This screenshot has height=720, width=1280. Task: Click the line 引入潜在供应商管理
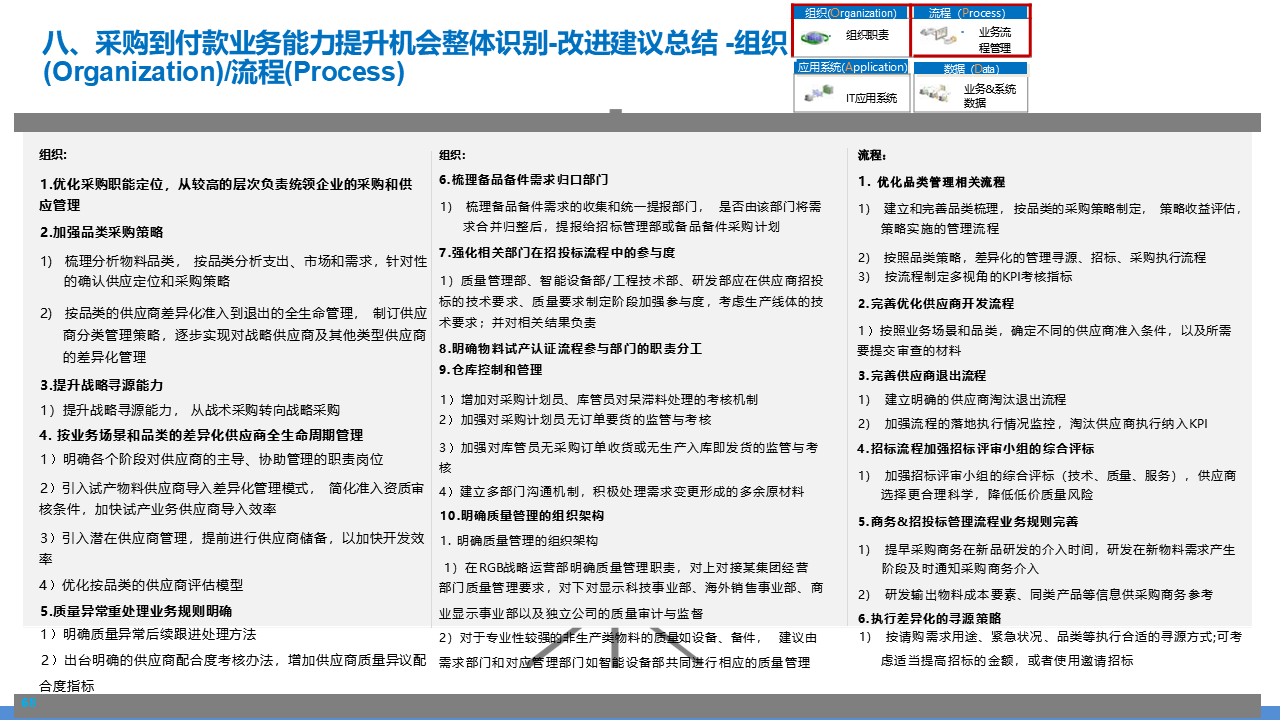[x=233, y=547]
